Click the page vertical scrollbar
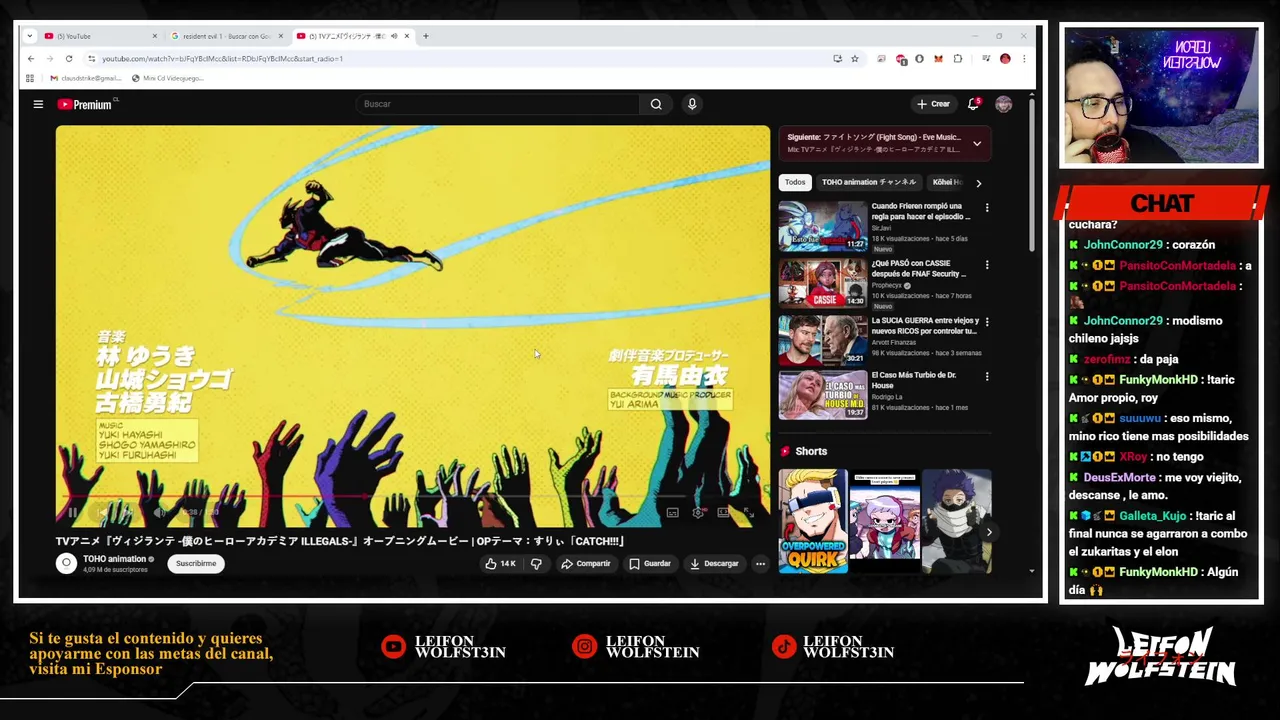The width and height of the screenshot is (1280, 720). point(1032,175)
